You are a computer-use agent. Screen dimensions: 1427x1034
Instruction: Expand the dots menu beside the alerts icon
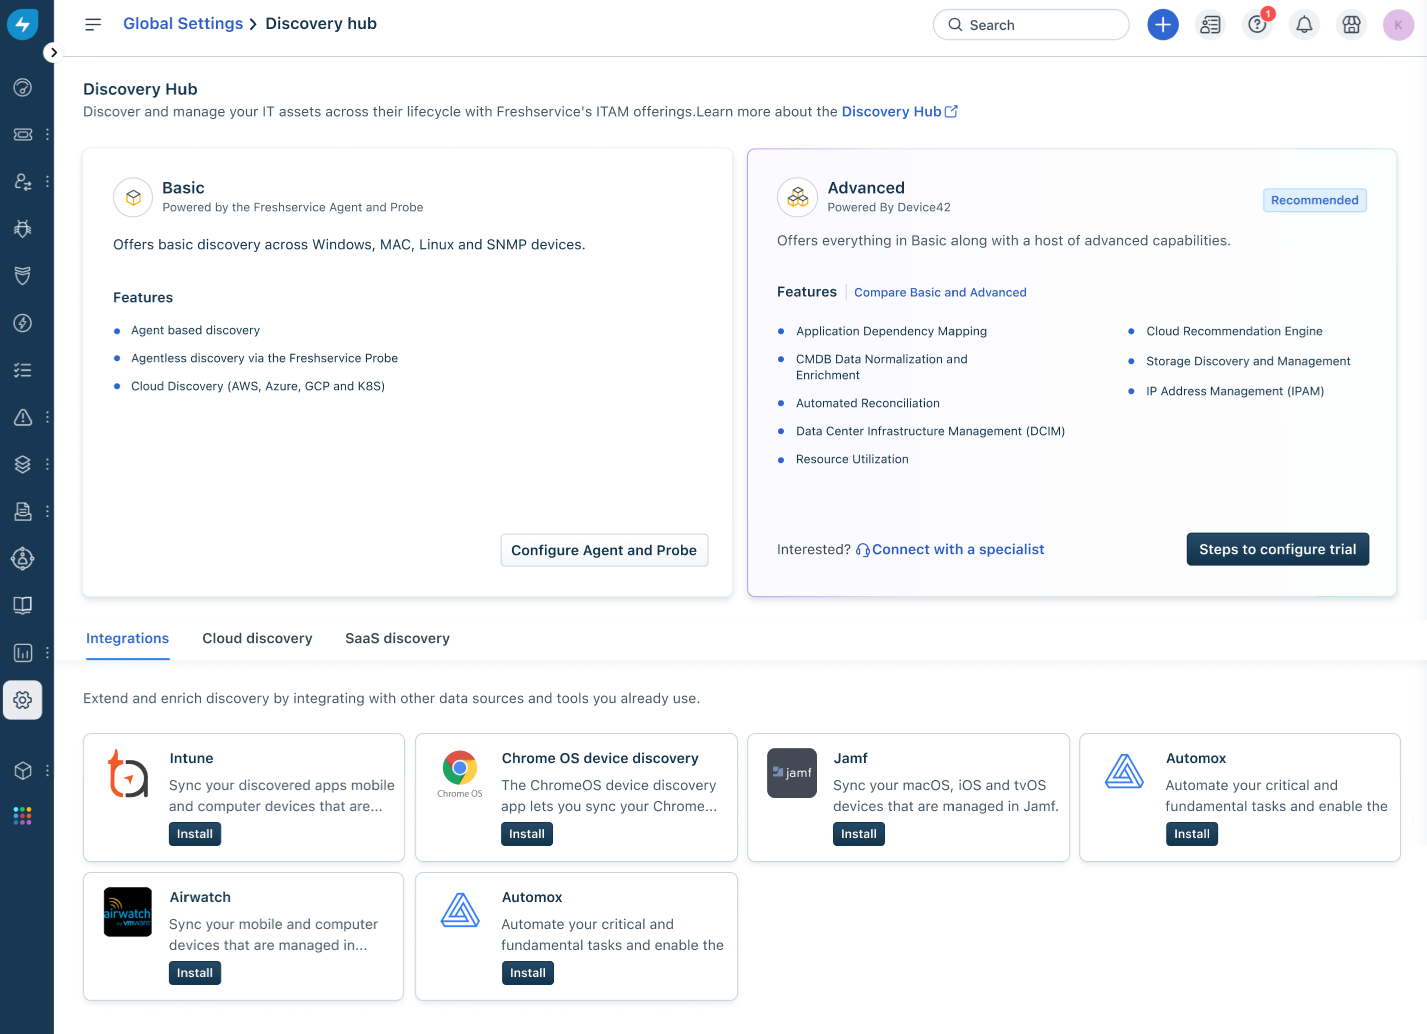point(47,417)
